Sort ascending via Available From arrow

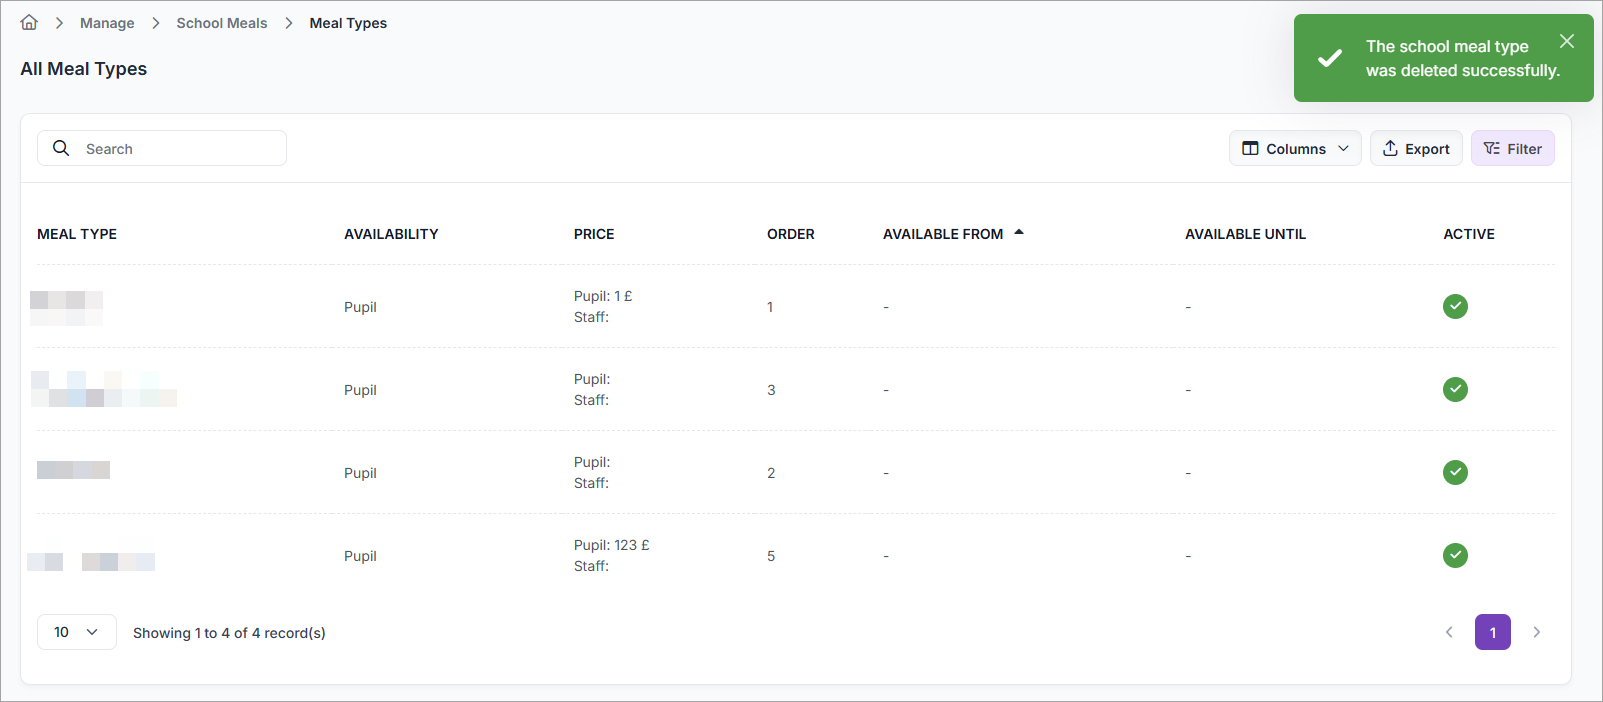coord(1019,232)
